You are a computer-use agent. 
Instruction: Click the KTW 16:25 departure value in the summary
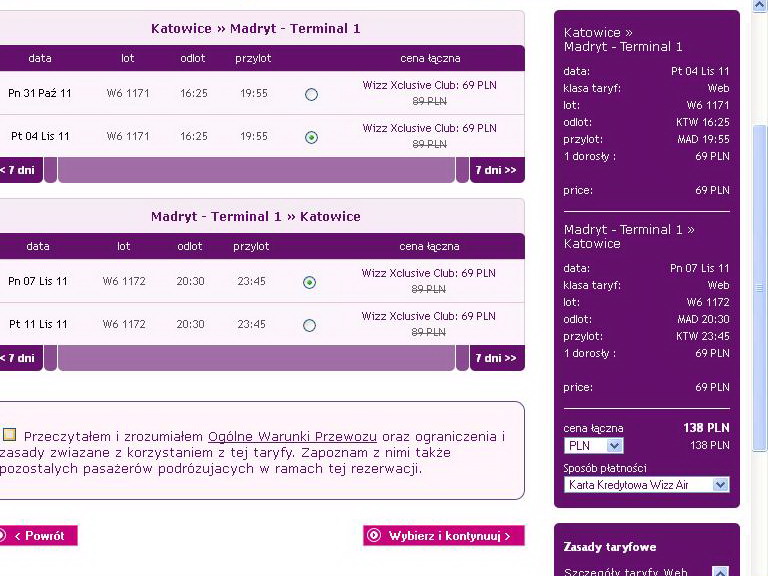point(703,122)
